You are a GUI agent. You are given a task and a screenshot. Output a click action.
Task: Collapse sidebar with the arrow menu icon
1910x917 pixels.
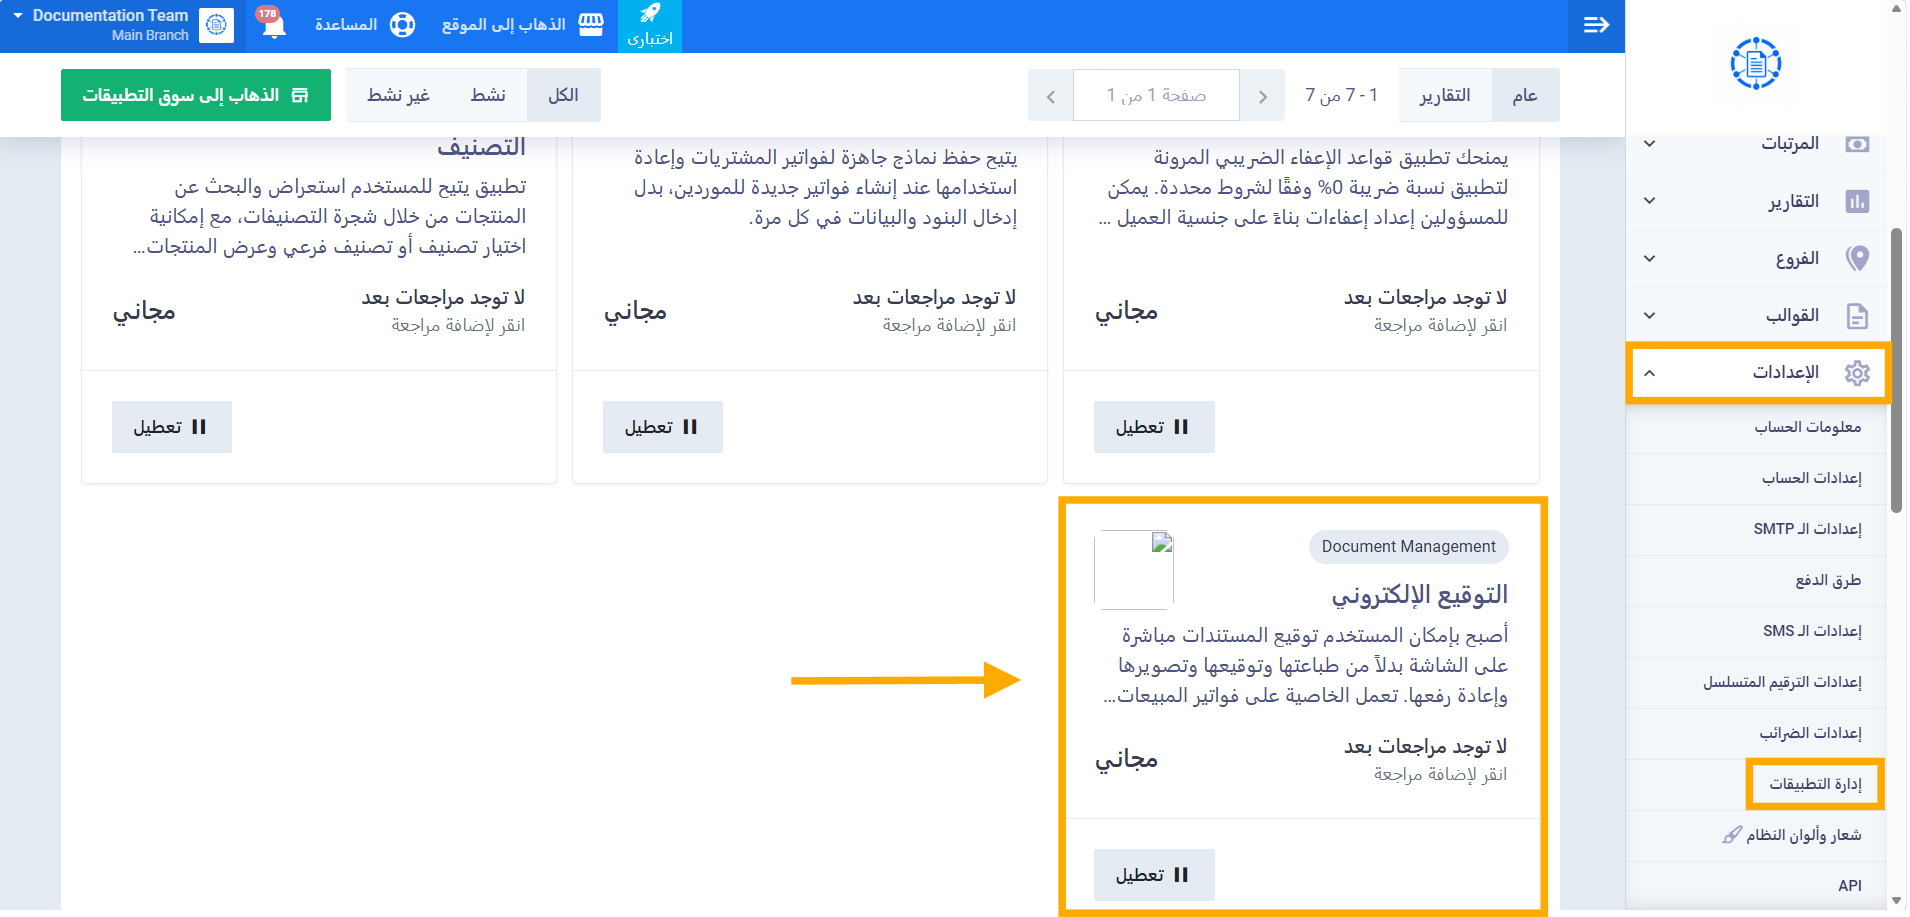pyautogui.click(x=1596, y=25)
